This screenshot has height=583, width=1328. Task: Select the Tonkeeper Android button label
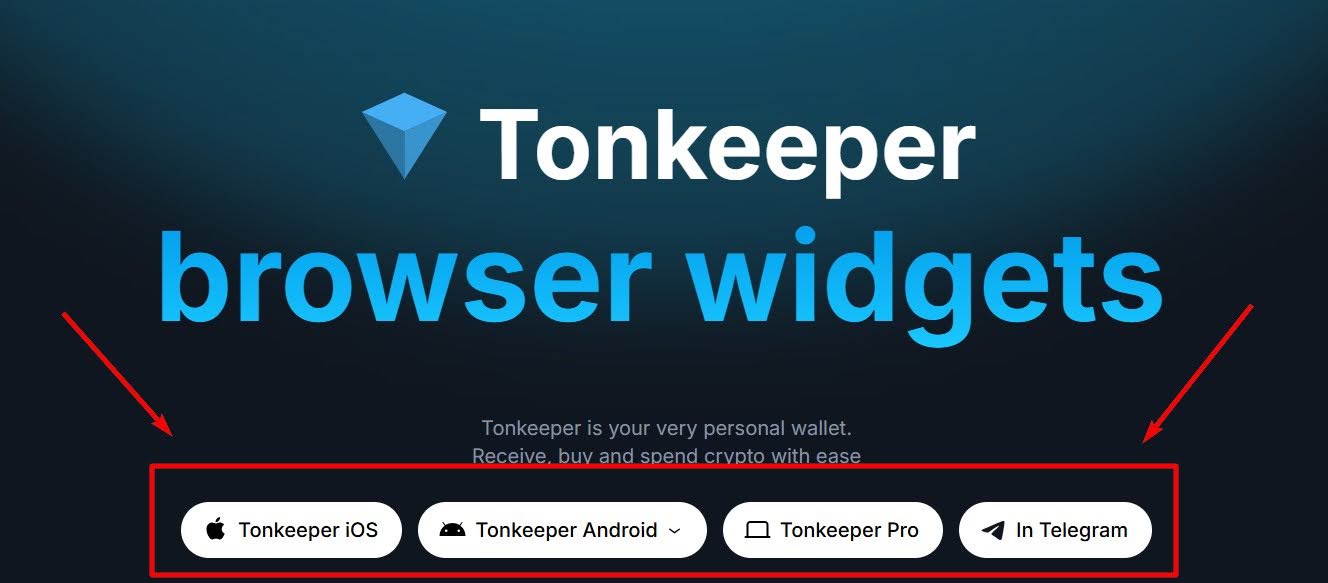(x=566, y=530)
